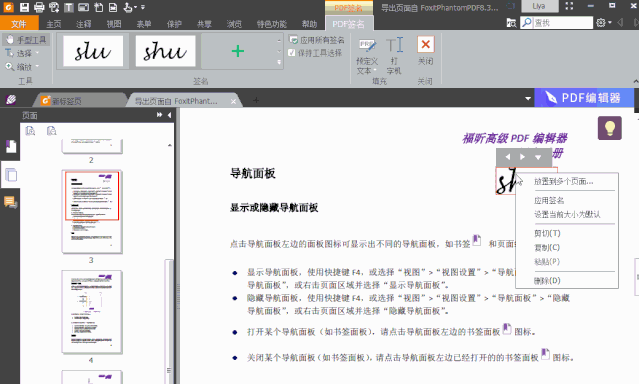
Task: Collapse the ribbon with the caret arrow
Action: pos(636,82)
